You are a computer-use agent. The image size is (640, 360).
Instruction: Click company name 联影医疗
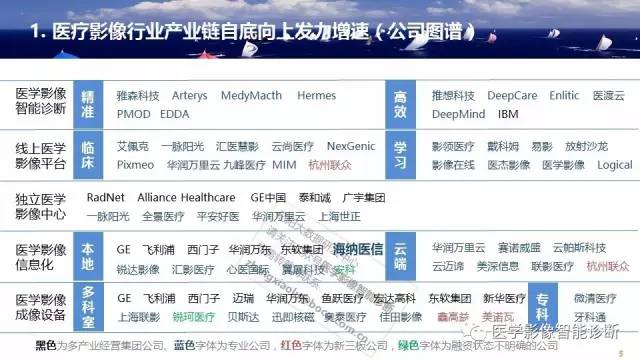click(x=553, y=267)
